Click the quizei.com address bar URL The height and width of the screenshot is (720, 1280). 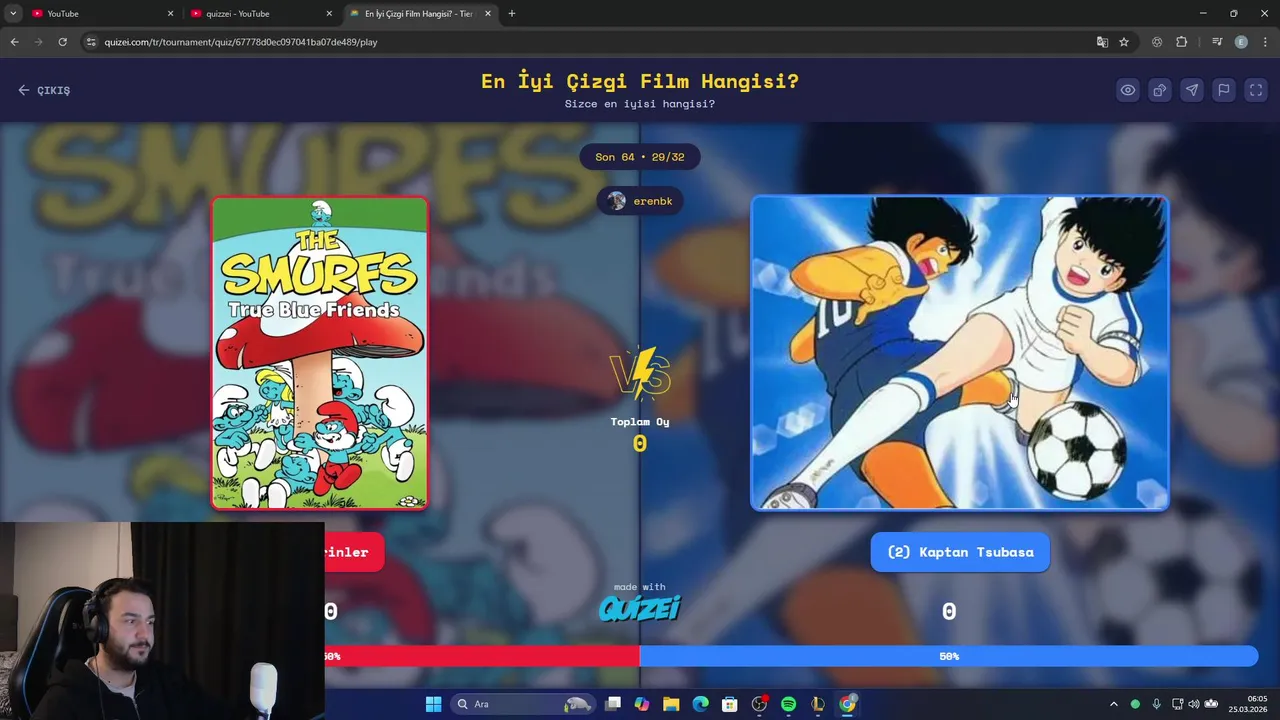pyautogui.click(x=240, y=42)
